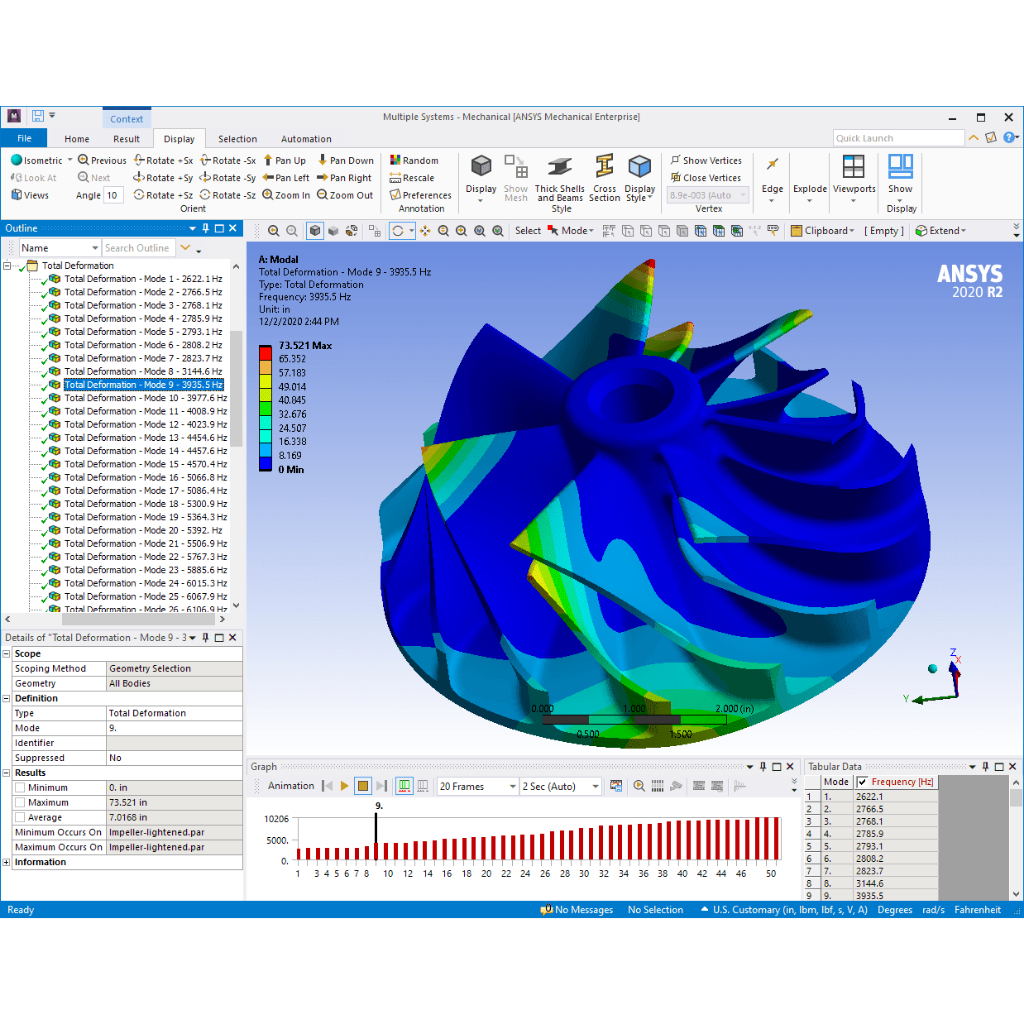
Task: Step to previous animation frame
Action: (328, 786)
